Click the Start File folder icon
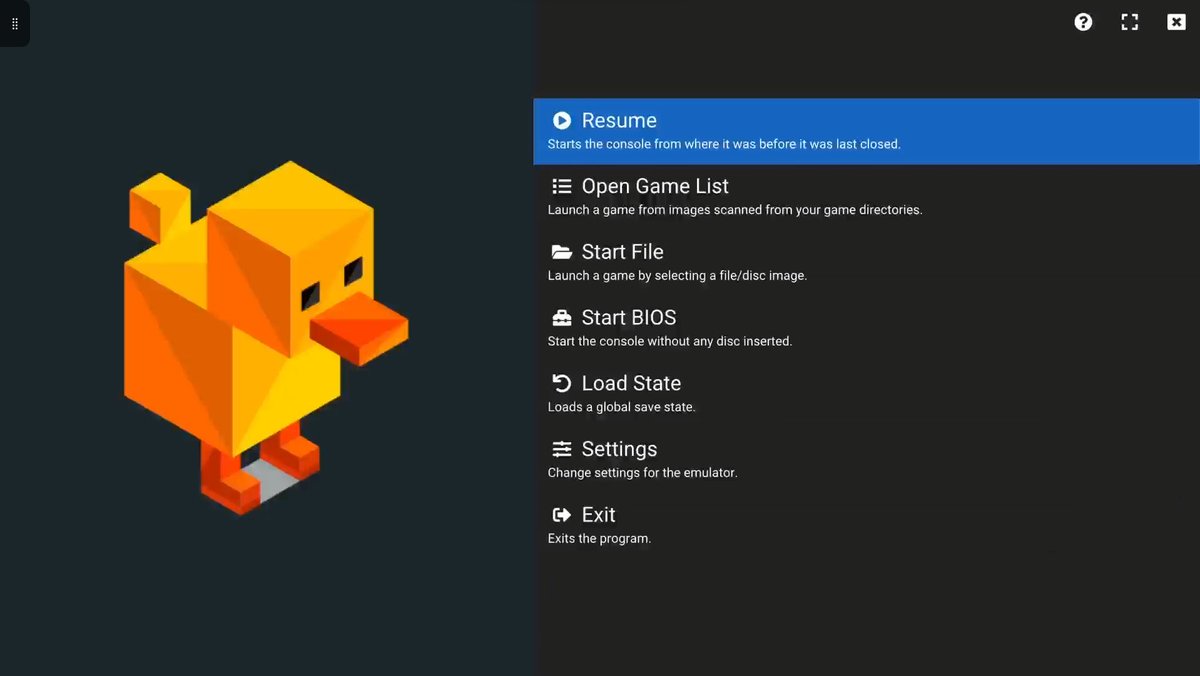 [562, 252]
